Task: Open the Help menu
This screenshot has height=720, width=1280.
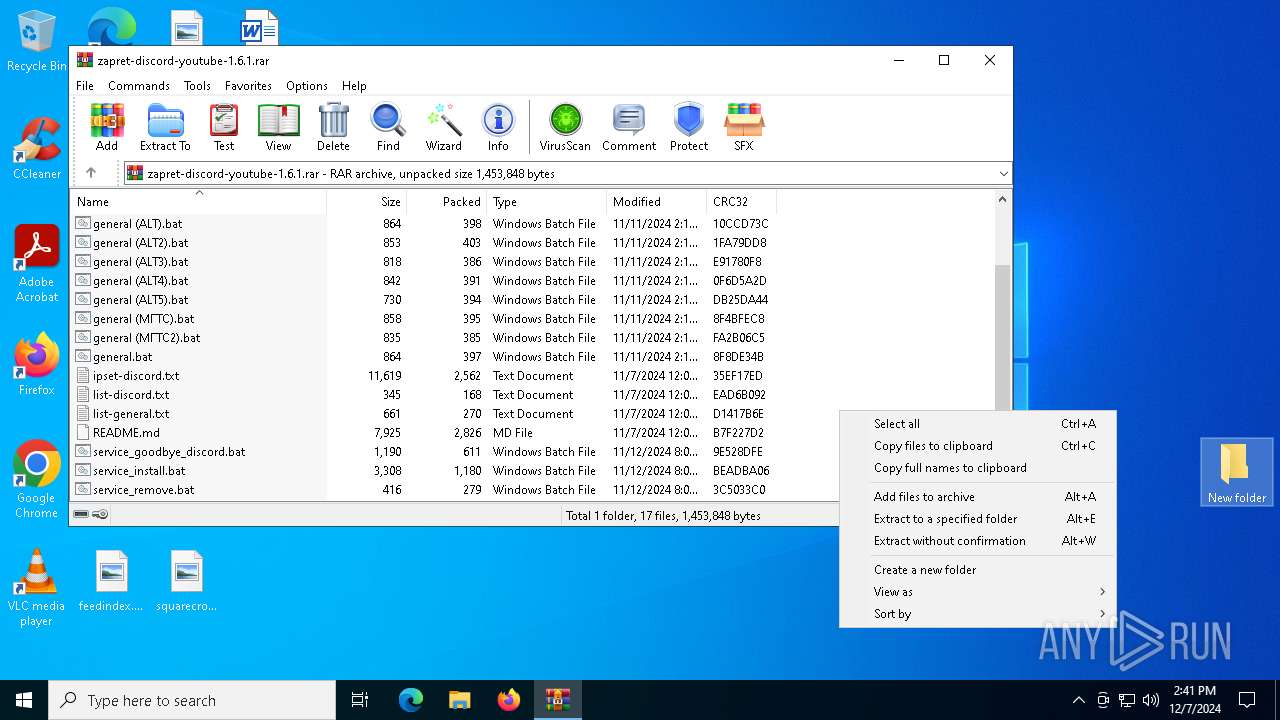Action: click(354, 86)
